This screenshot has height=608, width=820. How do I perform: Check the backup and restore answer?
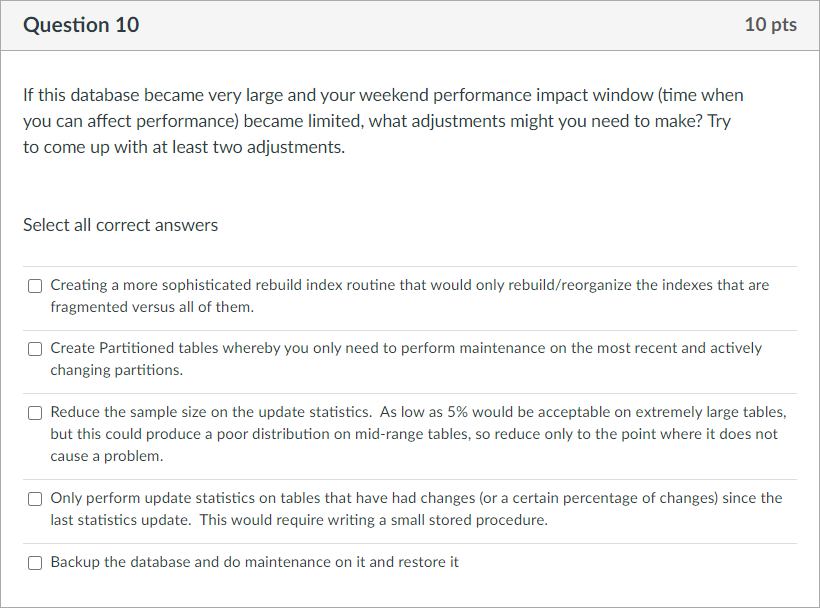click(35, 562)
